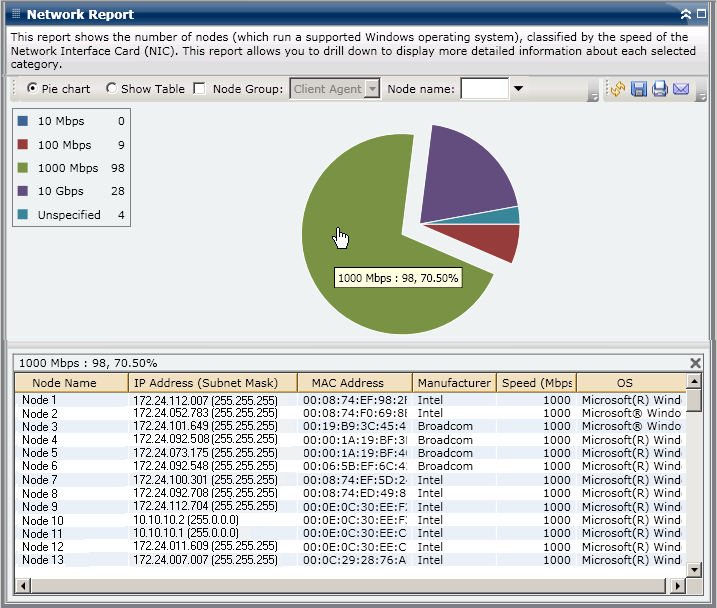Enable the Node Group checkbox
Screen dimensions: 717x608
[199, 89]
